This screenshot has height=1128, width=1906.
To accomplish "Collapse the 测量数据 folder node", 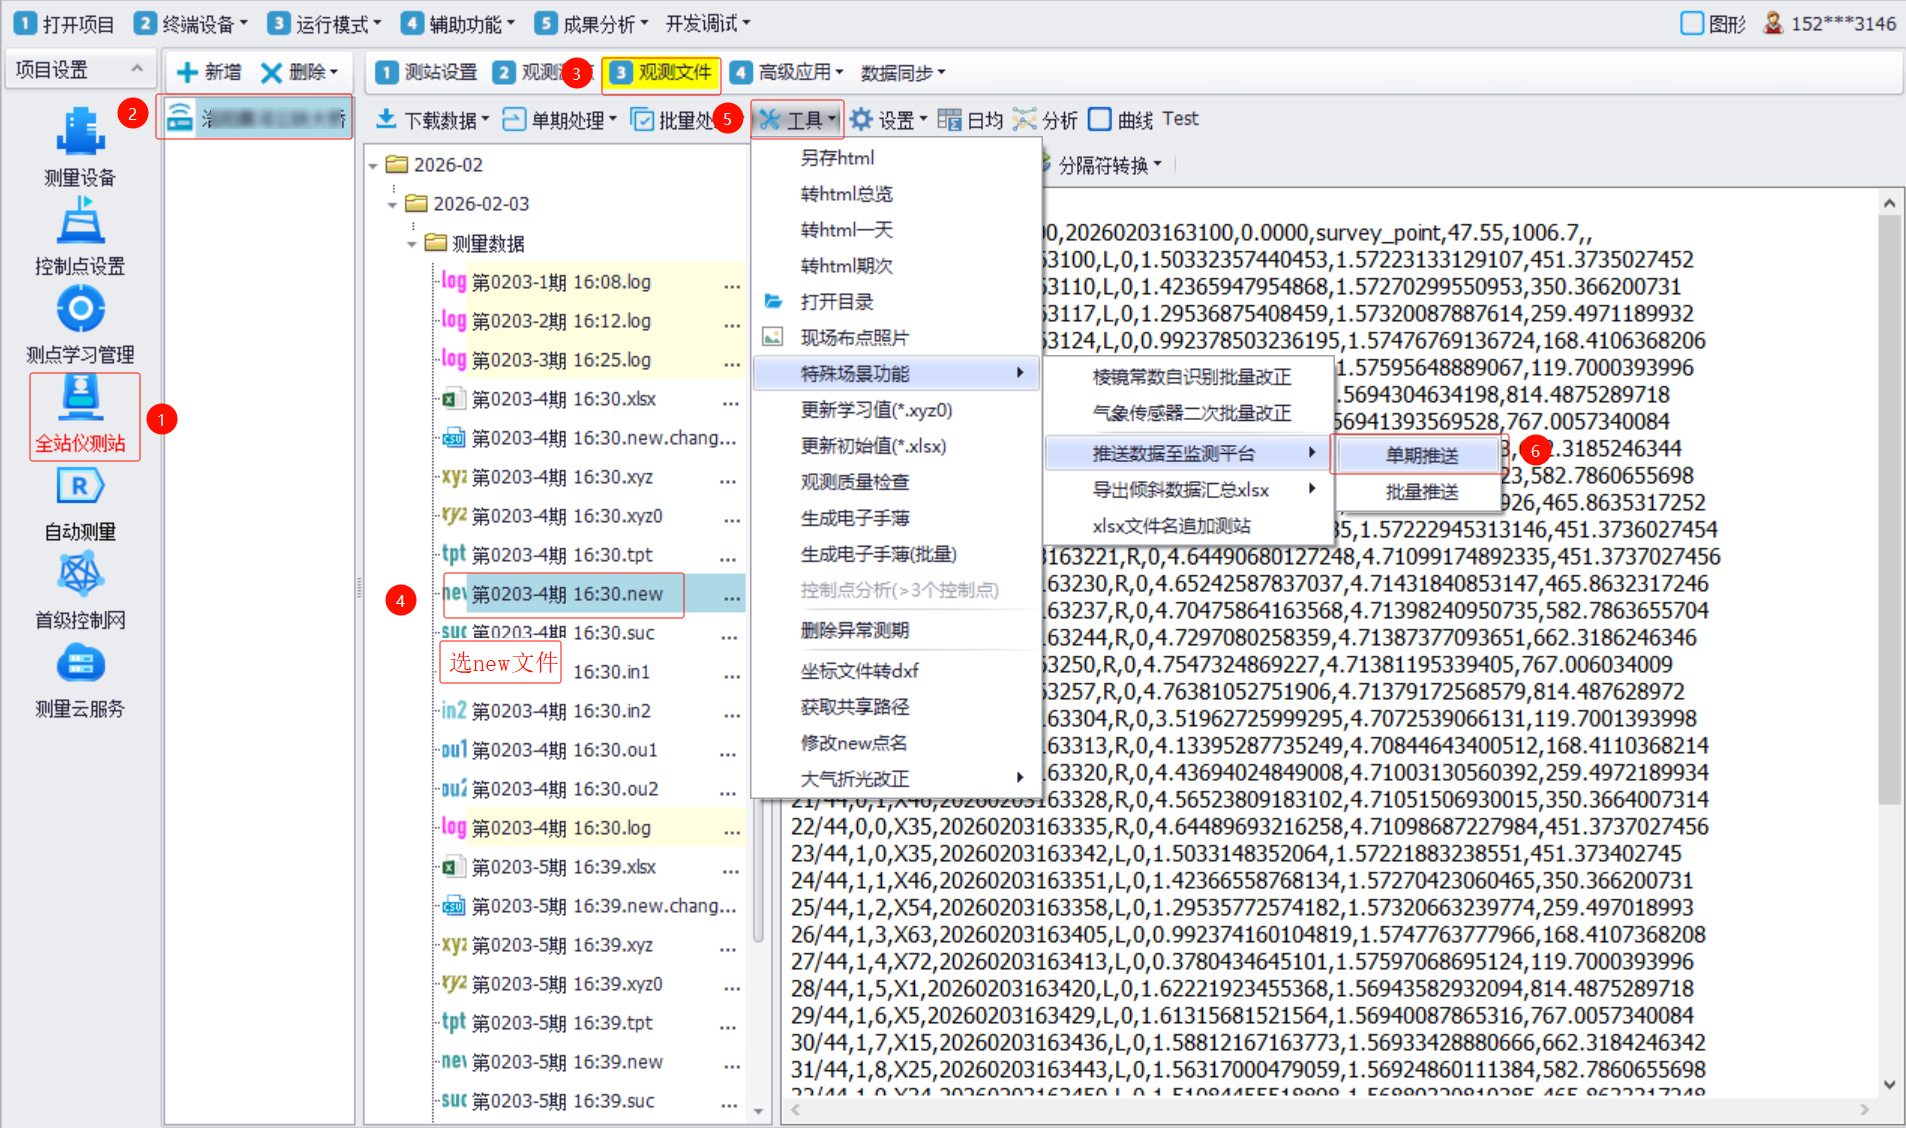I will [411, 244].
